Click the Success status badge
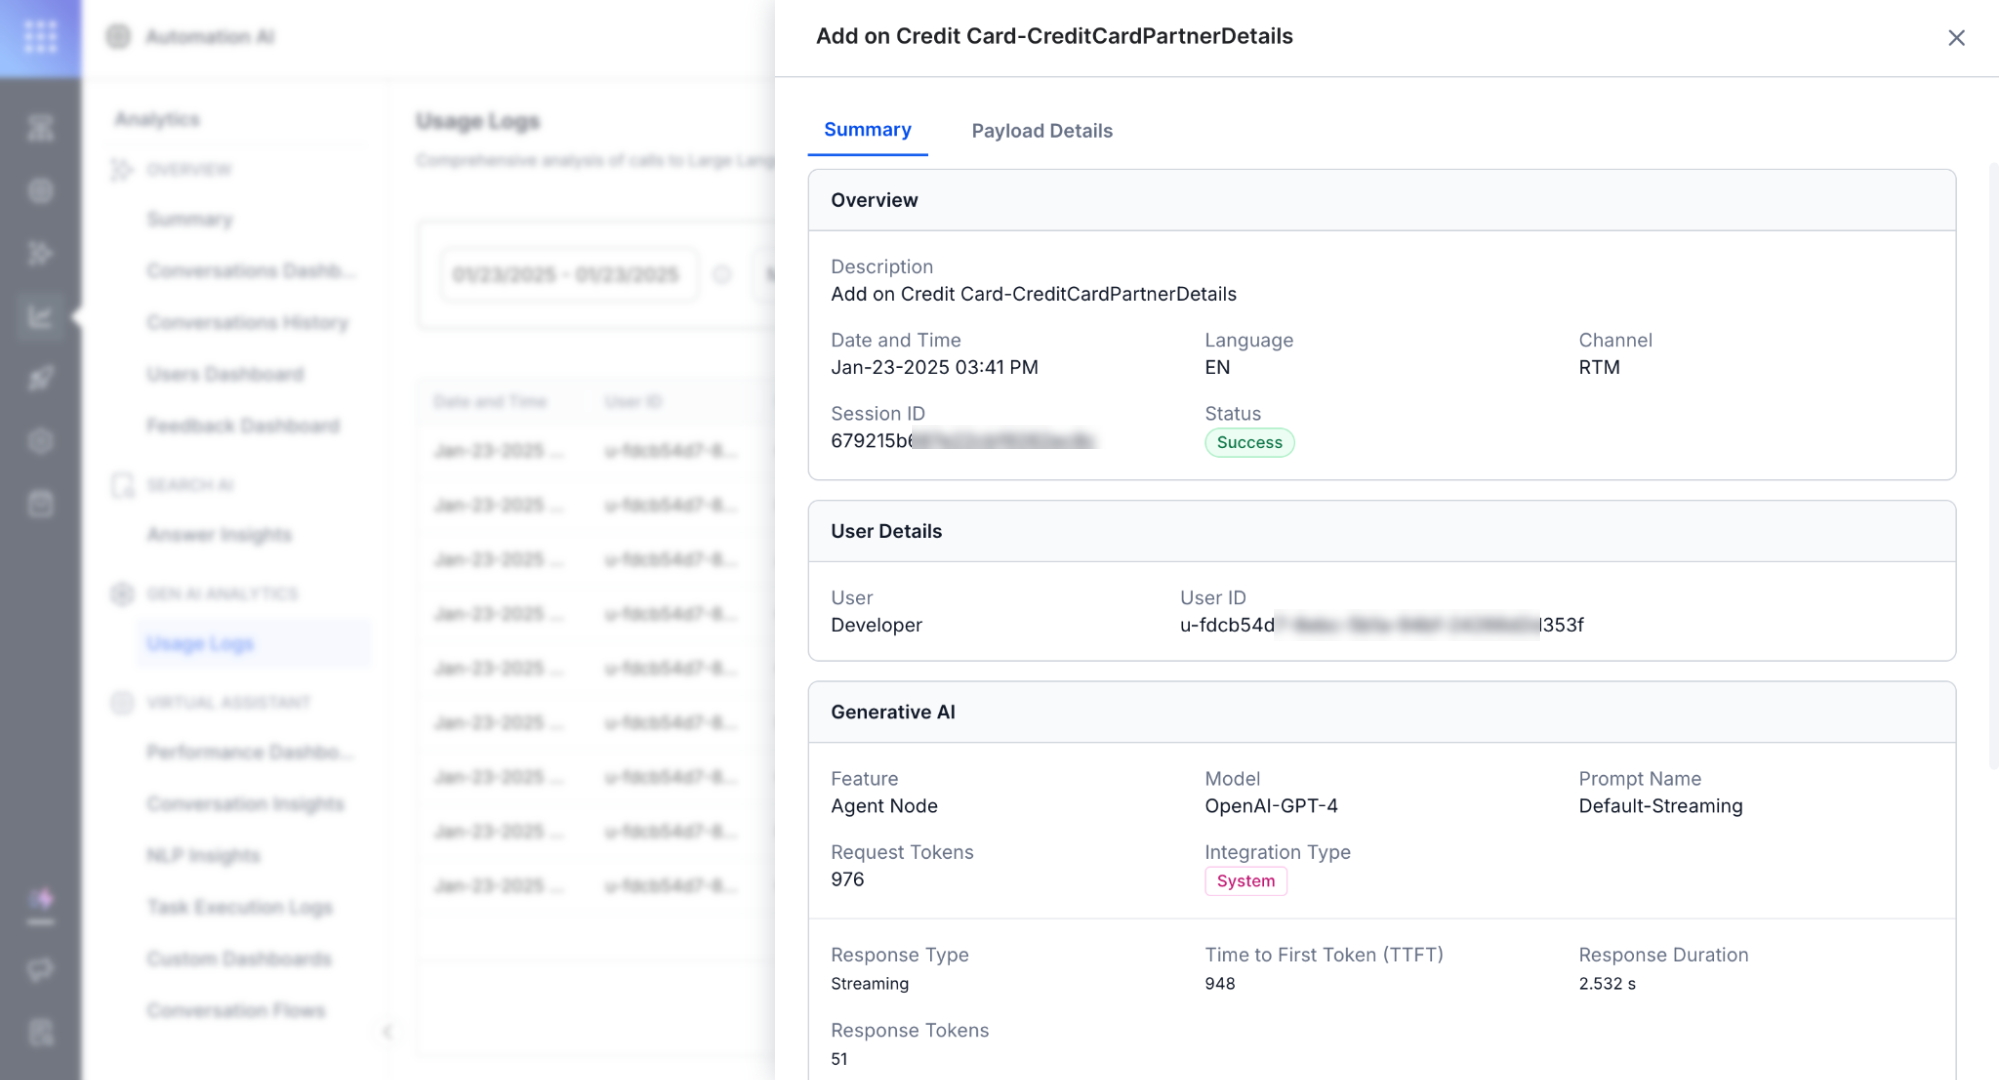The width and height of the screenshot is (1999, 1080). coord(1248,443)
